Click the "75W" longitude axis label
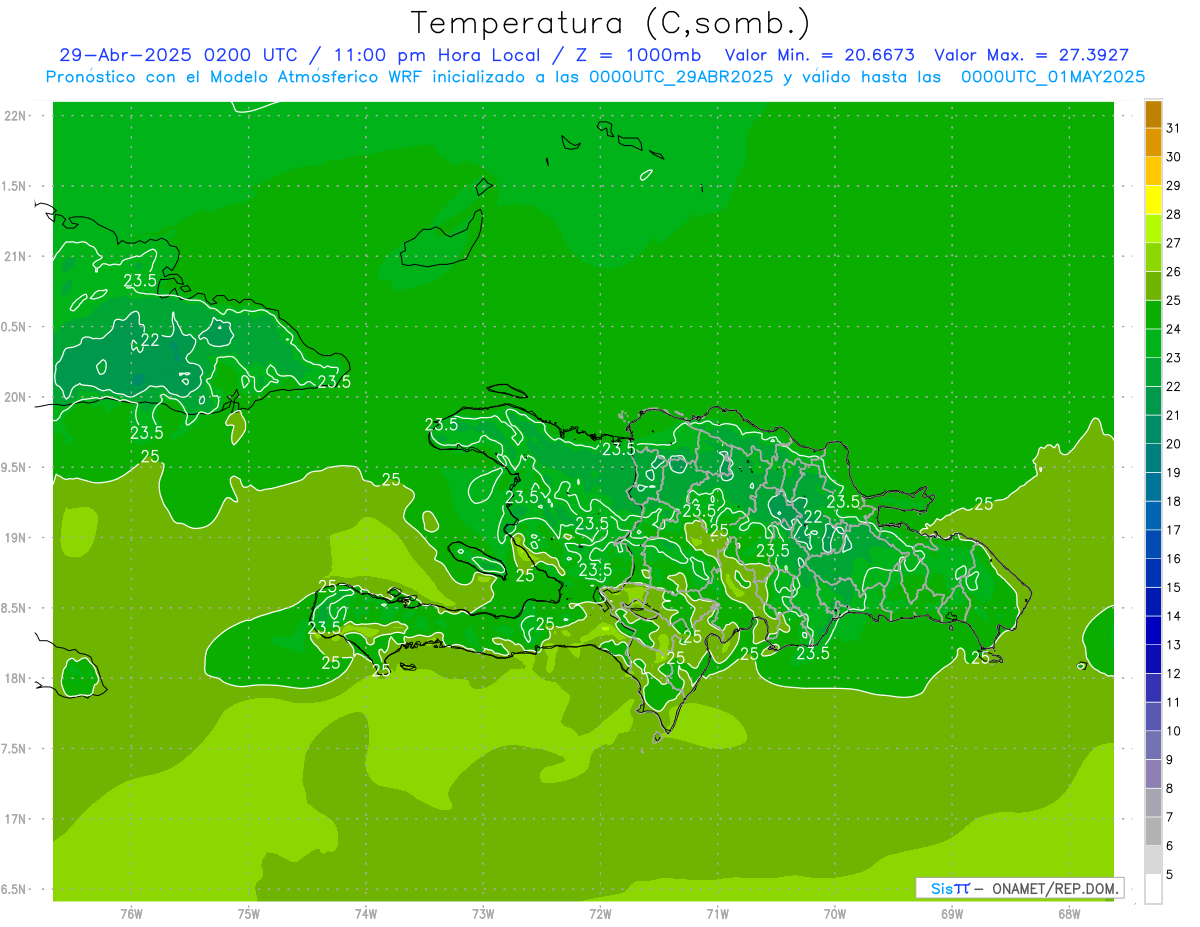The height and width of the screenshot is (927, 1200). tap(249, 914)
